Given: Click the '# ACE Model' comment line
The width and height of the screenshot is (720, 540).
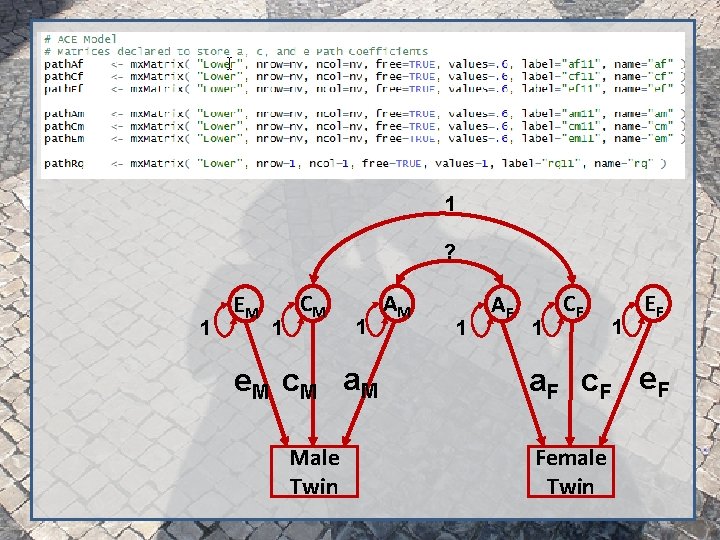Looking at the screenshot, I should pos(80,39).
